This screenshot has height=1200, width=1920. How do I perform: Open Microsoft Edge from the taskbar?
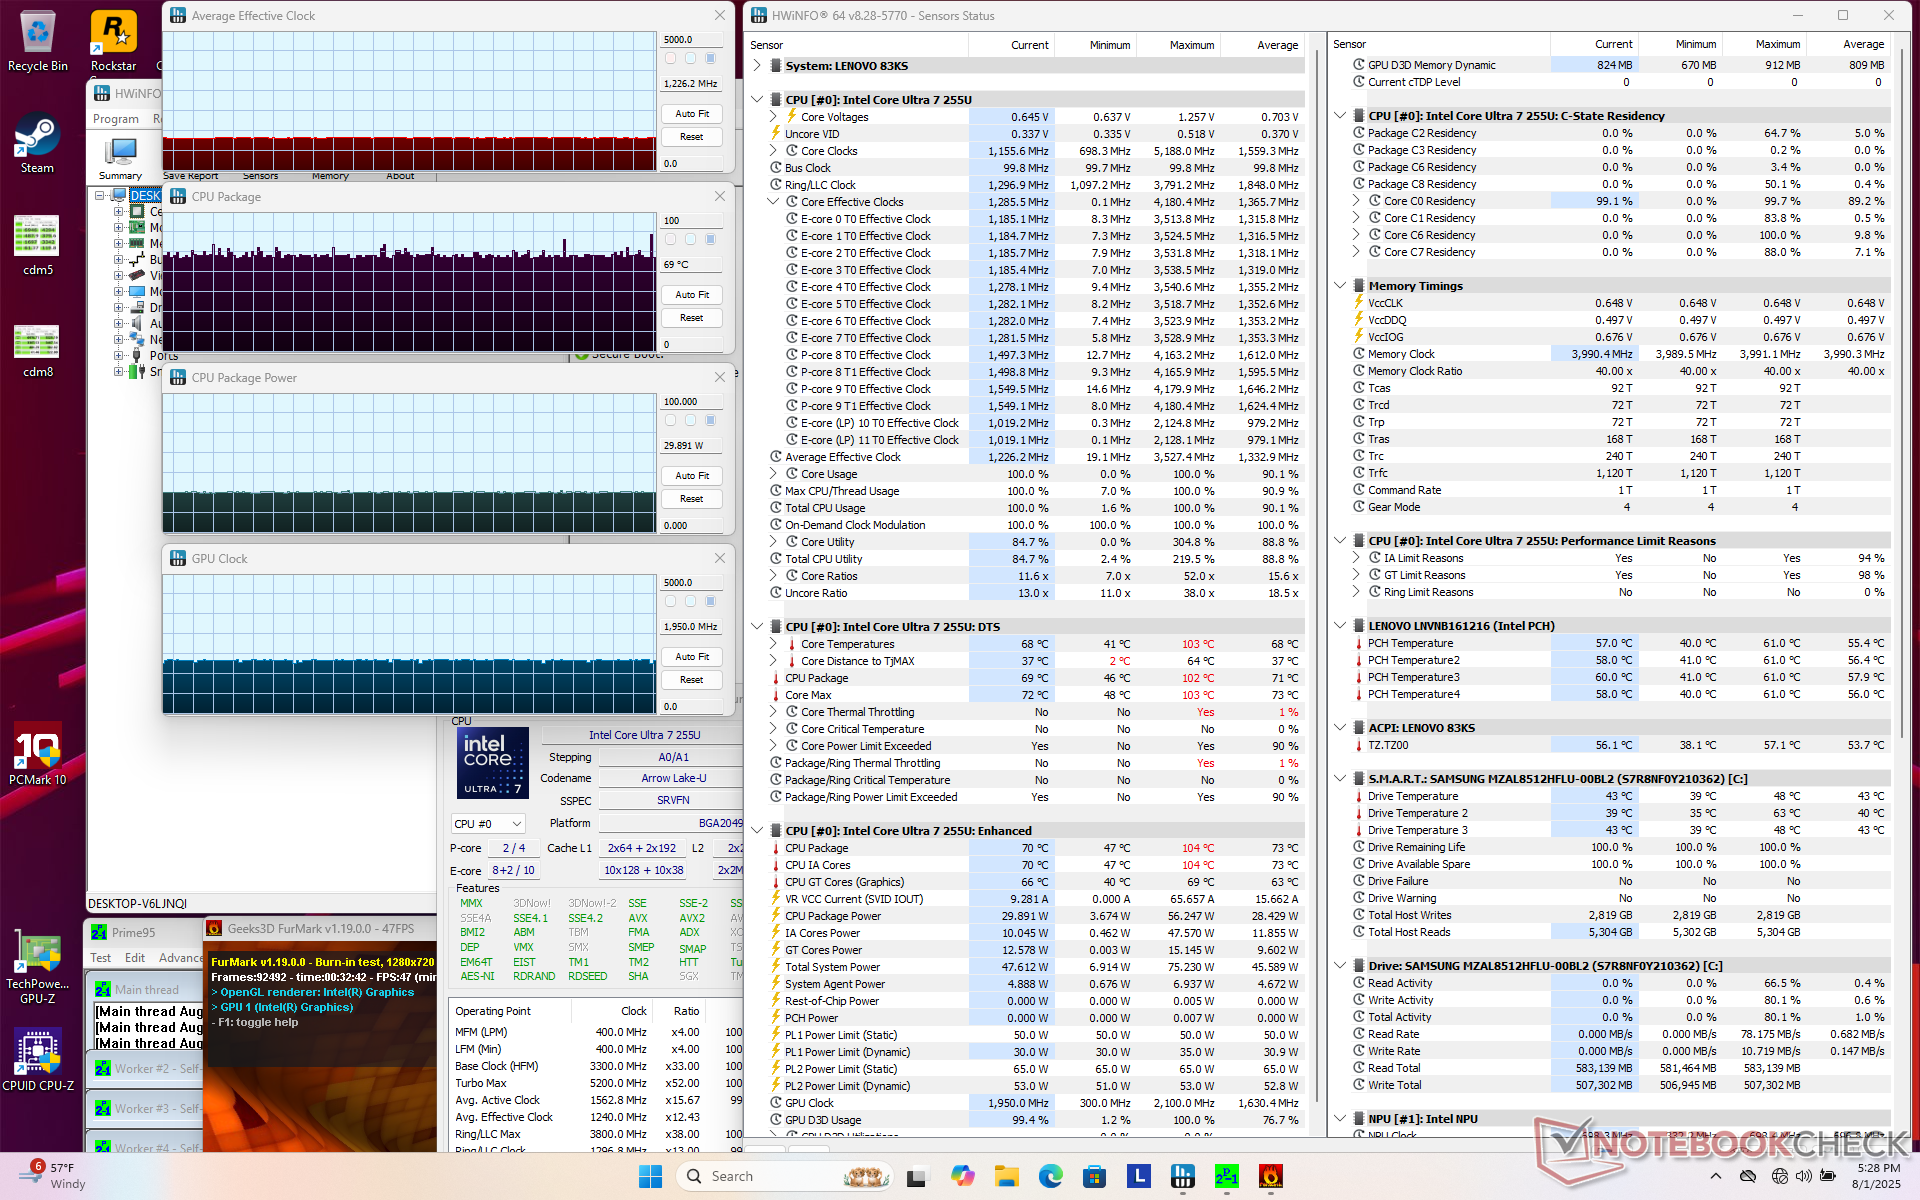[x=1050, y=1176]
